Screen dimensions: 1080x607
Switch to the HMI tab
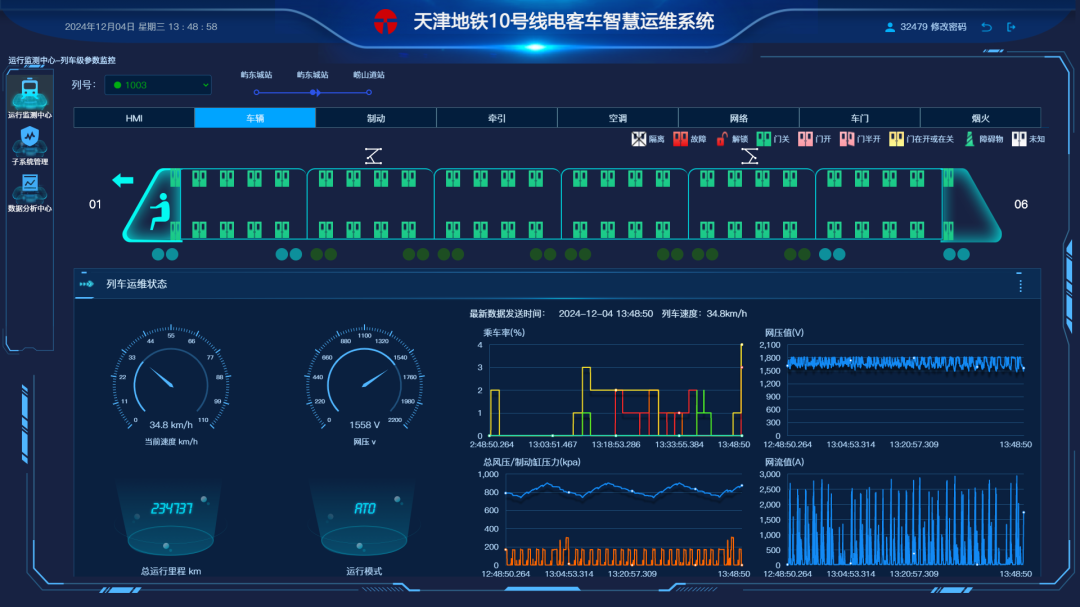pos(134,118)
